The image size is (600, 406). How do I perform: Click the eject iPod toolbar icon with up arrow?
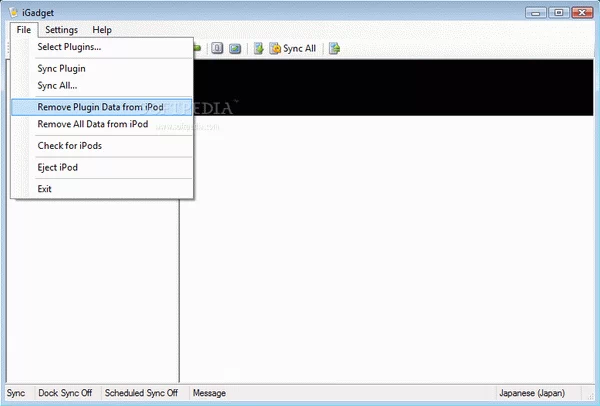click(x=334, y=49)
